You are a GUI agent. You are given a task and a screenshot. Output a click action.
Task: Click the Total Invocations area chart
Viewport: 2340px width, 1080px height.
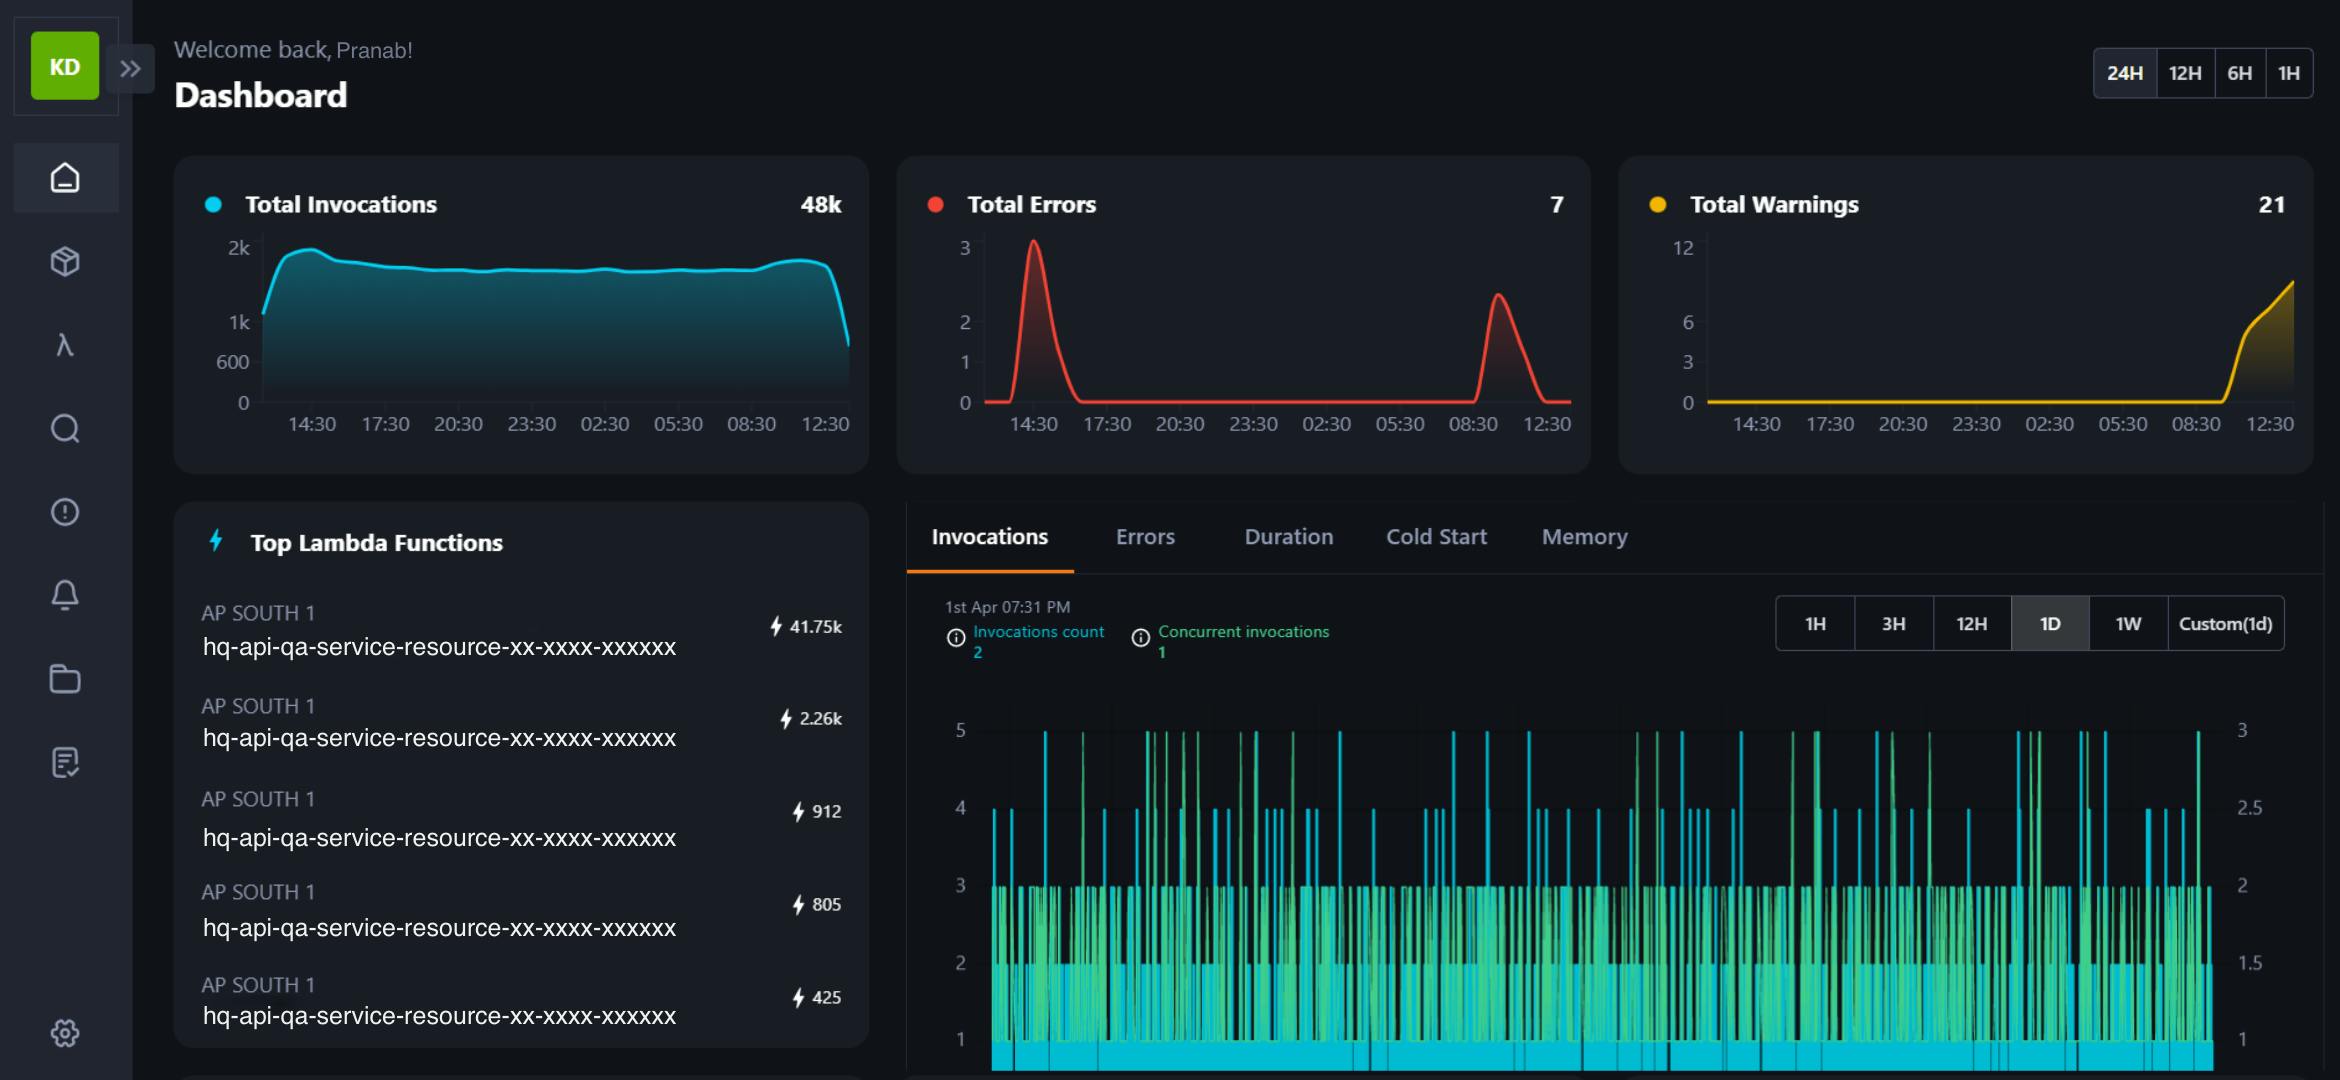coord(556,325)
